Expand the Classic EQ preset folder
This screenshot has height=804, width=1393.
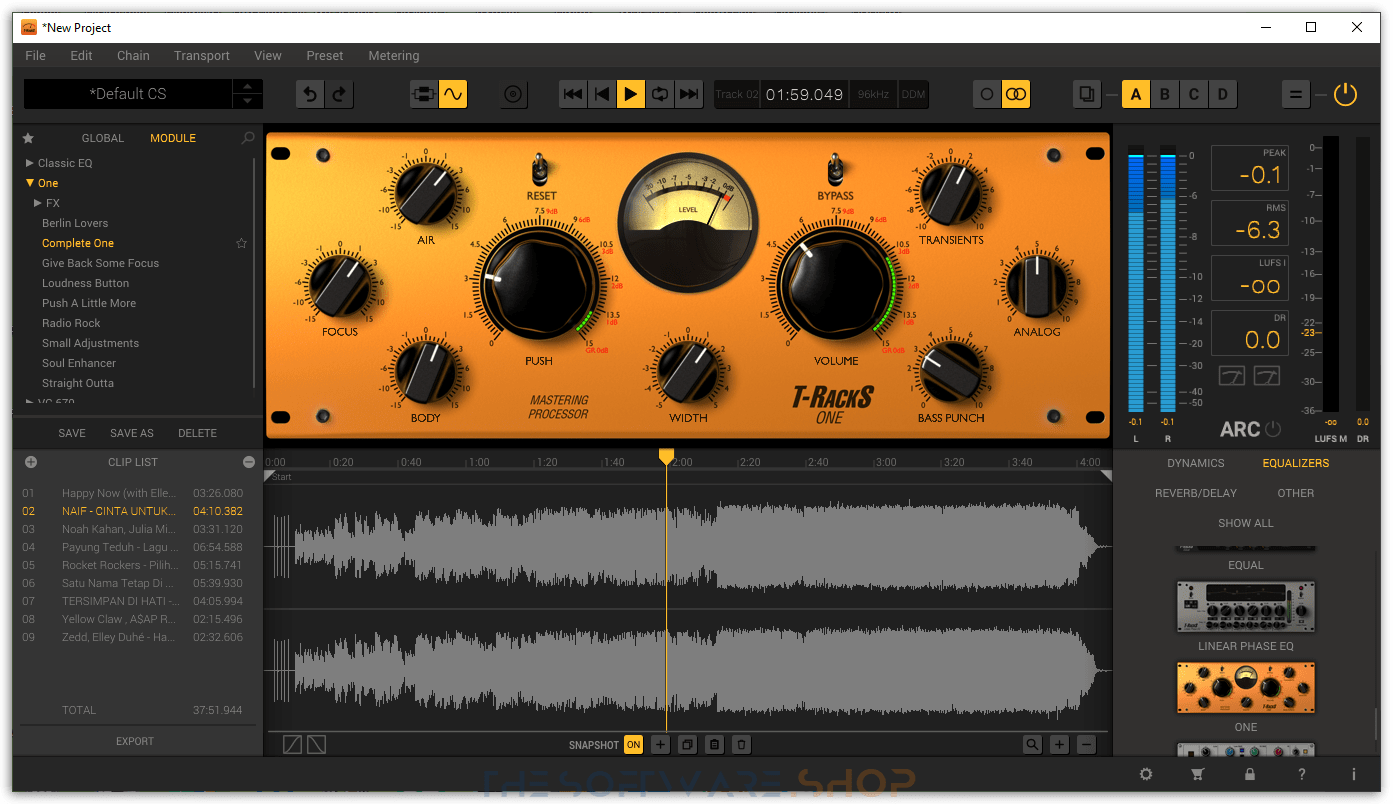pos(30,163)
